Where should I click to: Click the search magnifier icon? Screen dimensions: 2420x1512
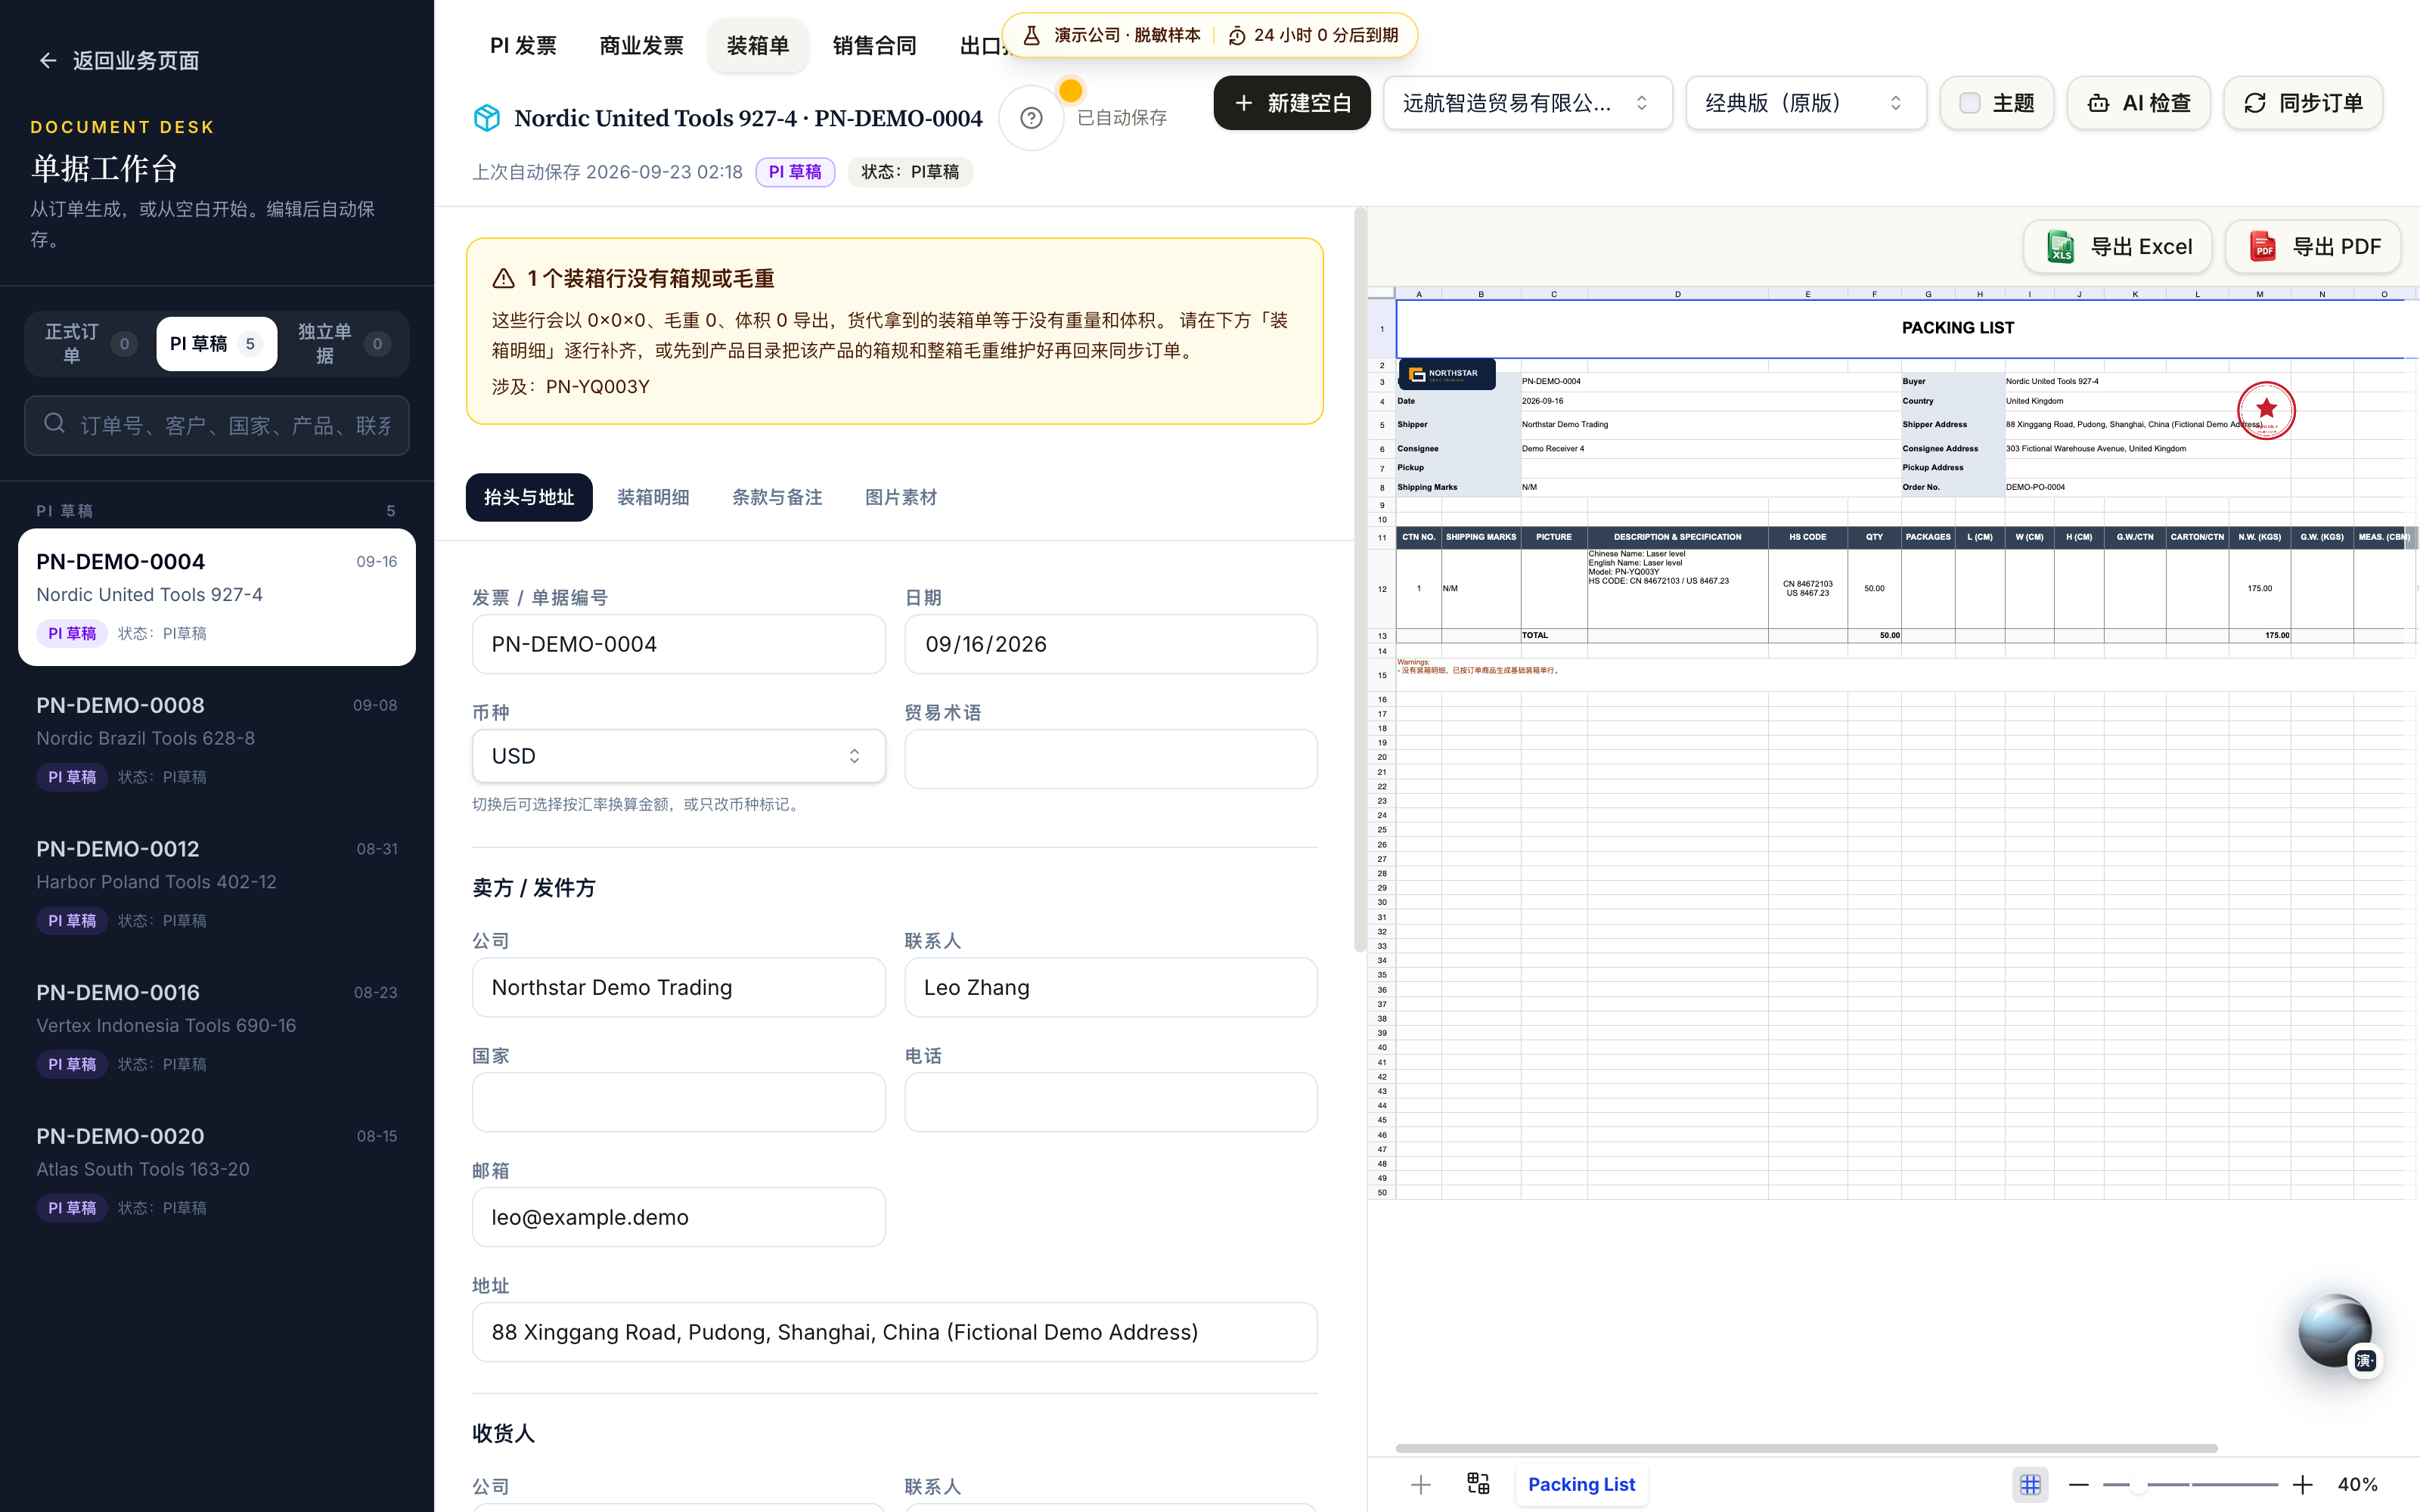pyautogui.click(x=55, y=424)
